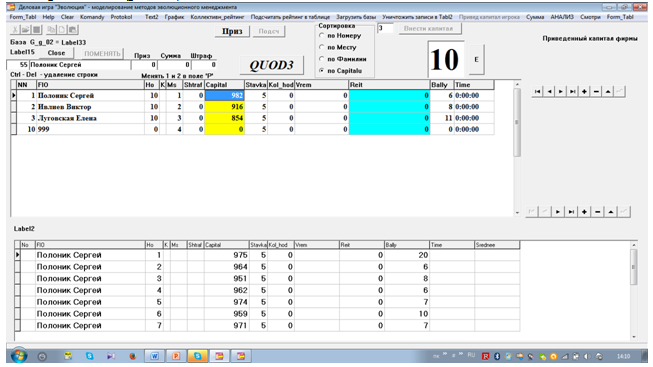The image size is (653, 367).
Task: Click lower table vertical scrollbar thumb
Action: tap(633, 267)
